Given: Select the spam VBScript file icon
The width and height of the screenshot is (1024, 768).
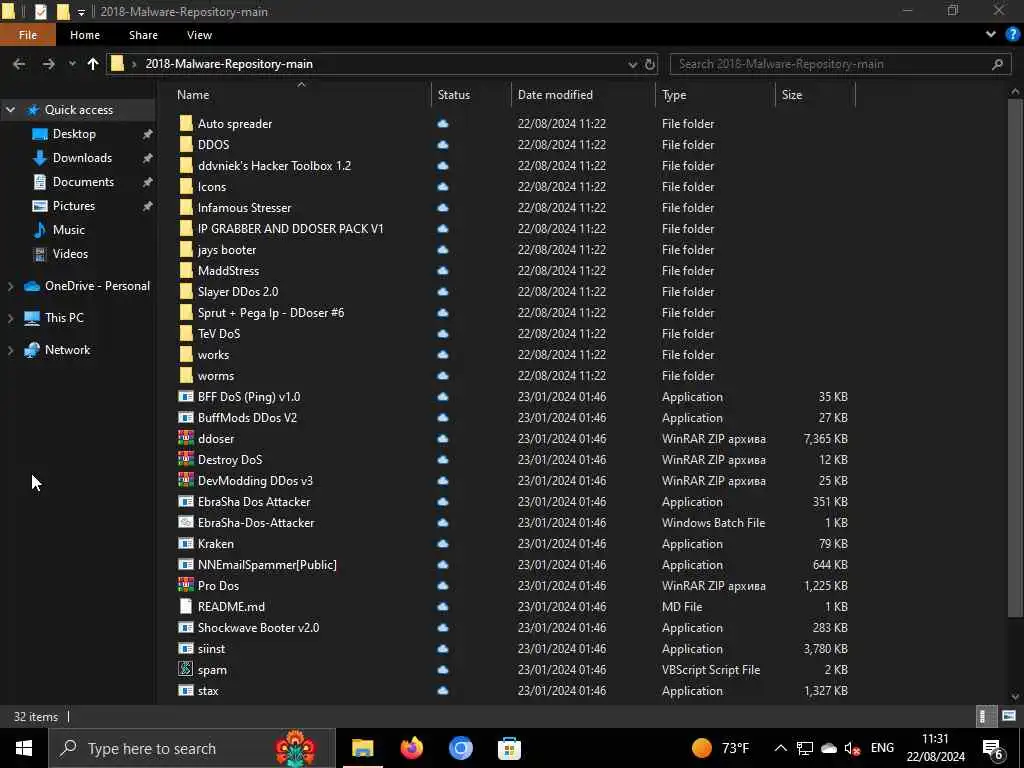Looking at the screenshot, I should tap(186, 669).
